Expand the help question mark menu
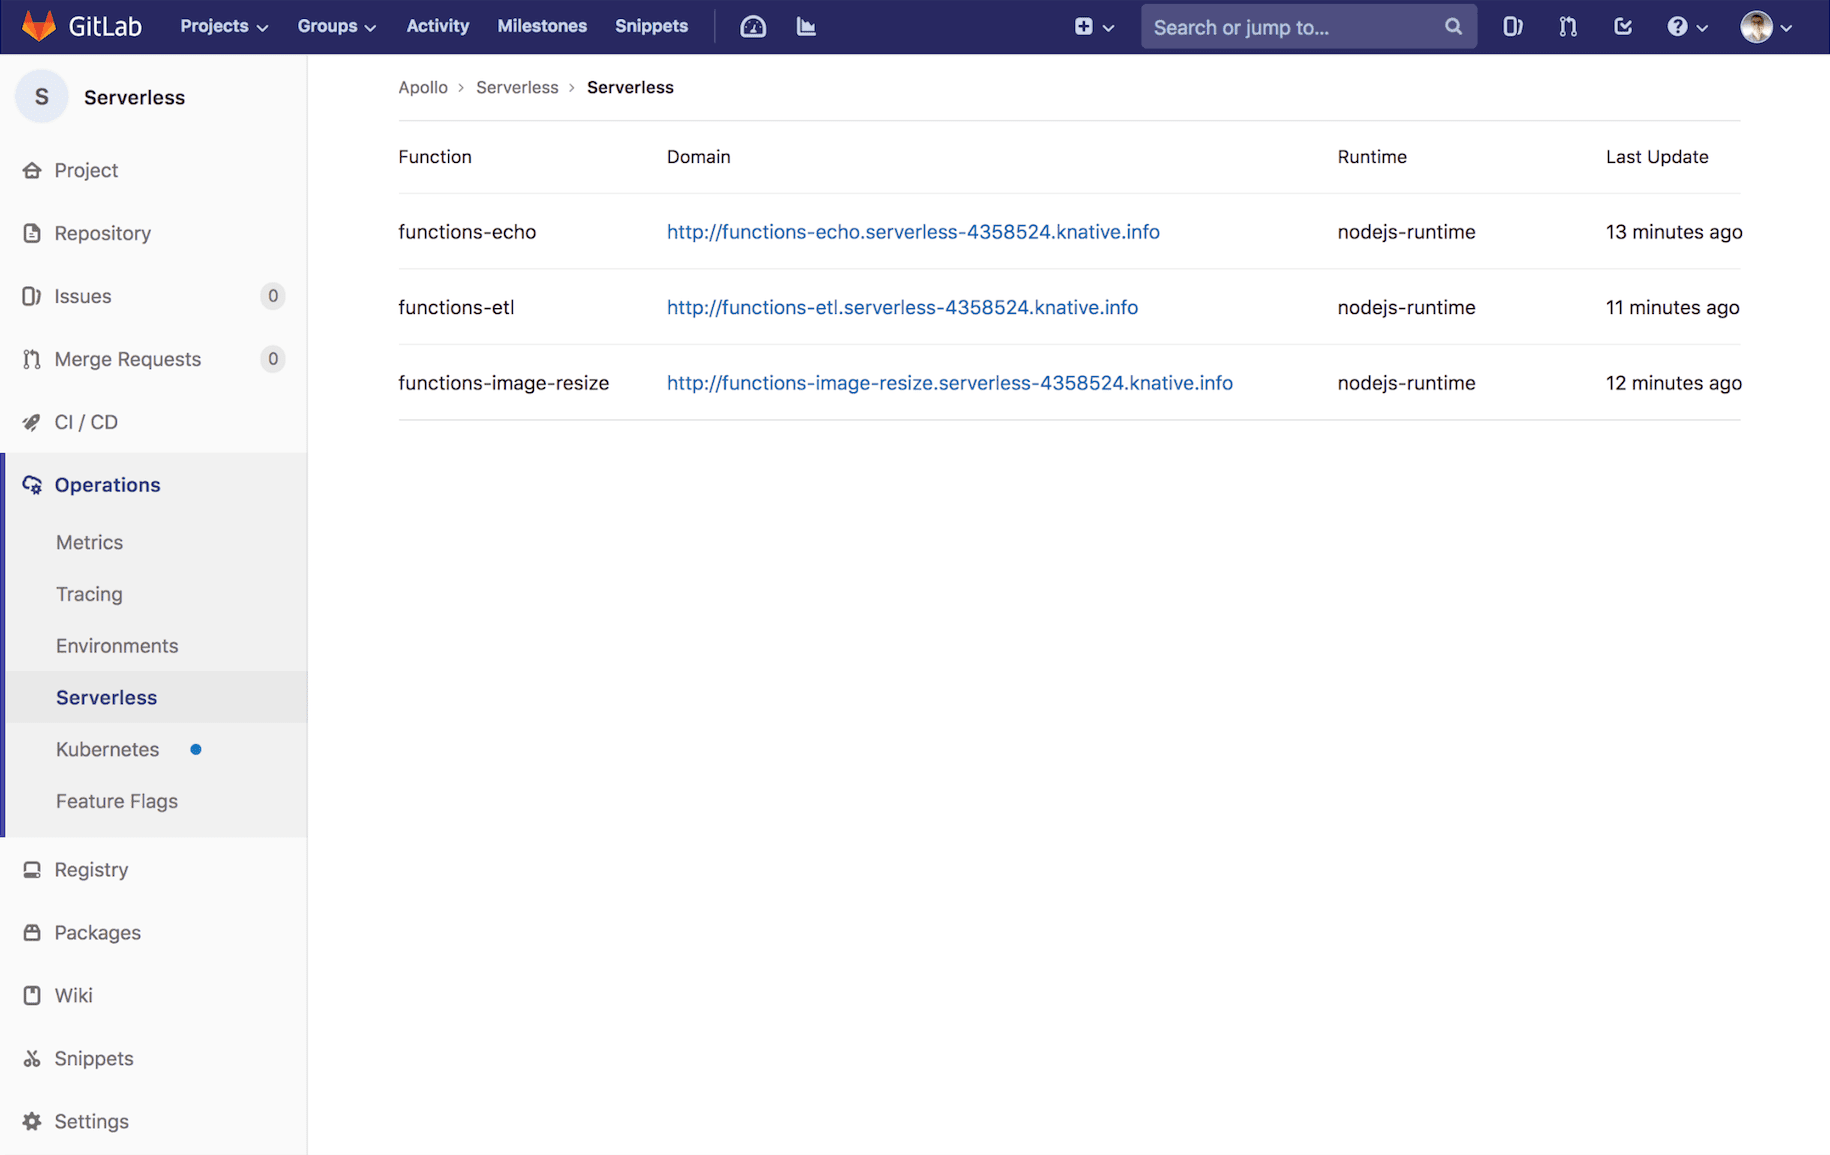The width and height of the screenshot is (1830, 1155). (x=1687, y=26)
